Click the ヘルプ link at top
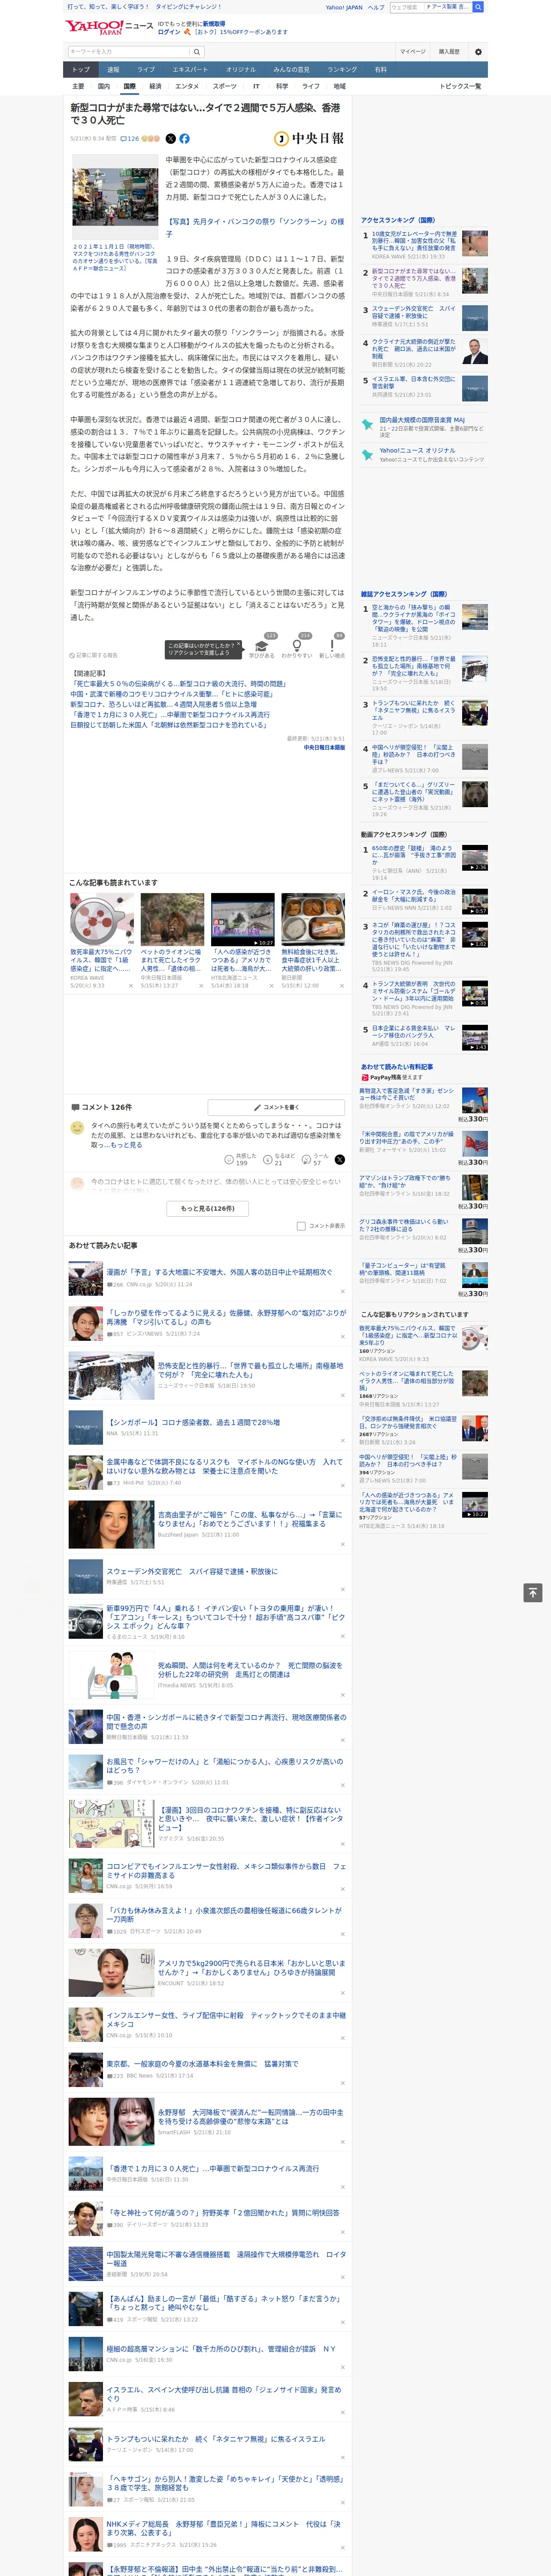Screen dimensions: 551x2576 [375, 7]
